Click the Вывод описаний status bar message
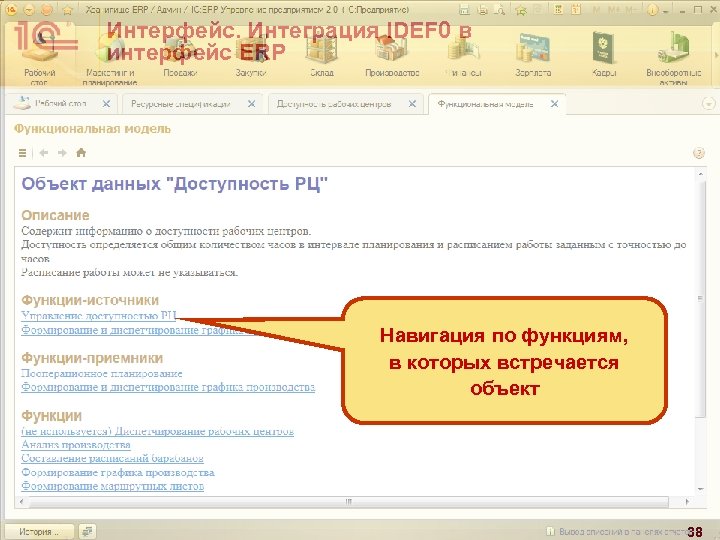 tap(618, 532)
